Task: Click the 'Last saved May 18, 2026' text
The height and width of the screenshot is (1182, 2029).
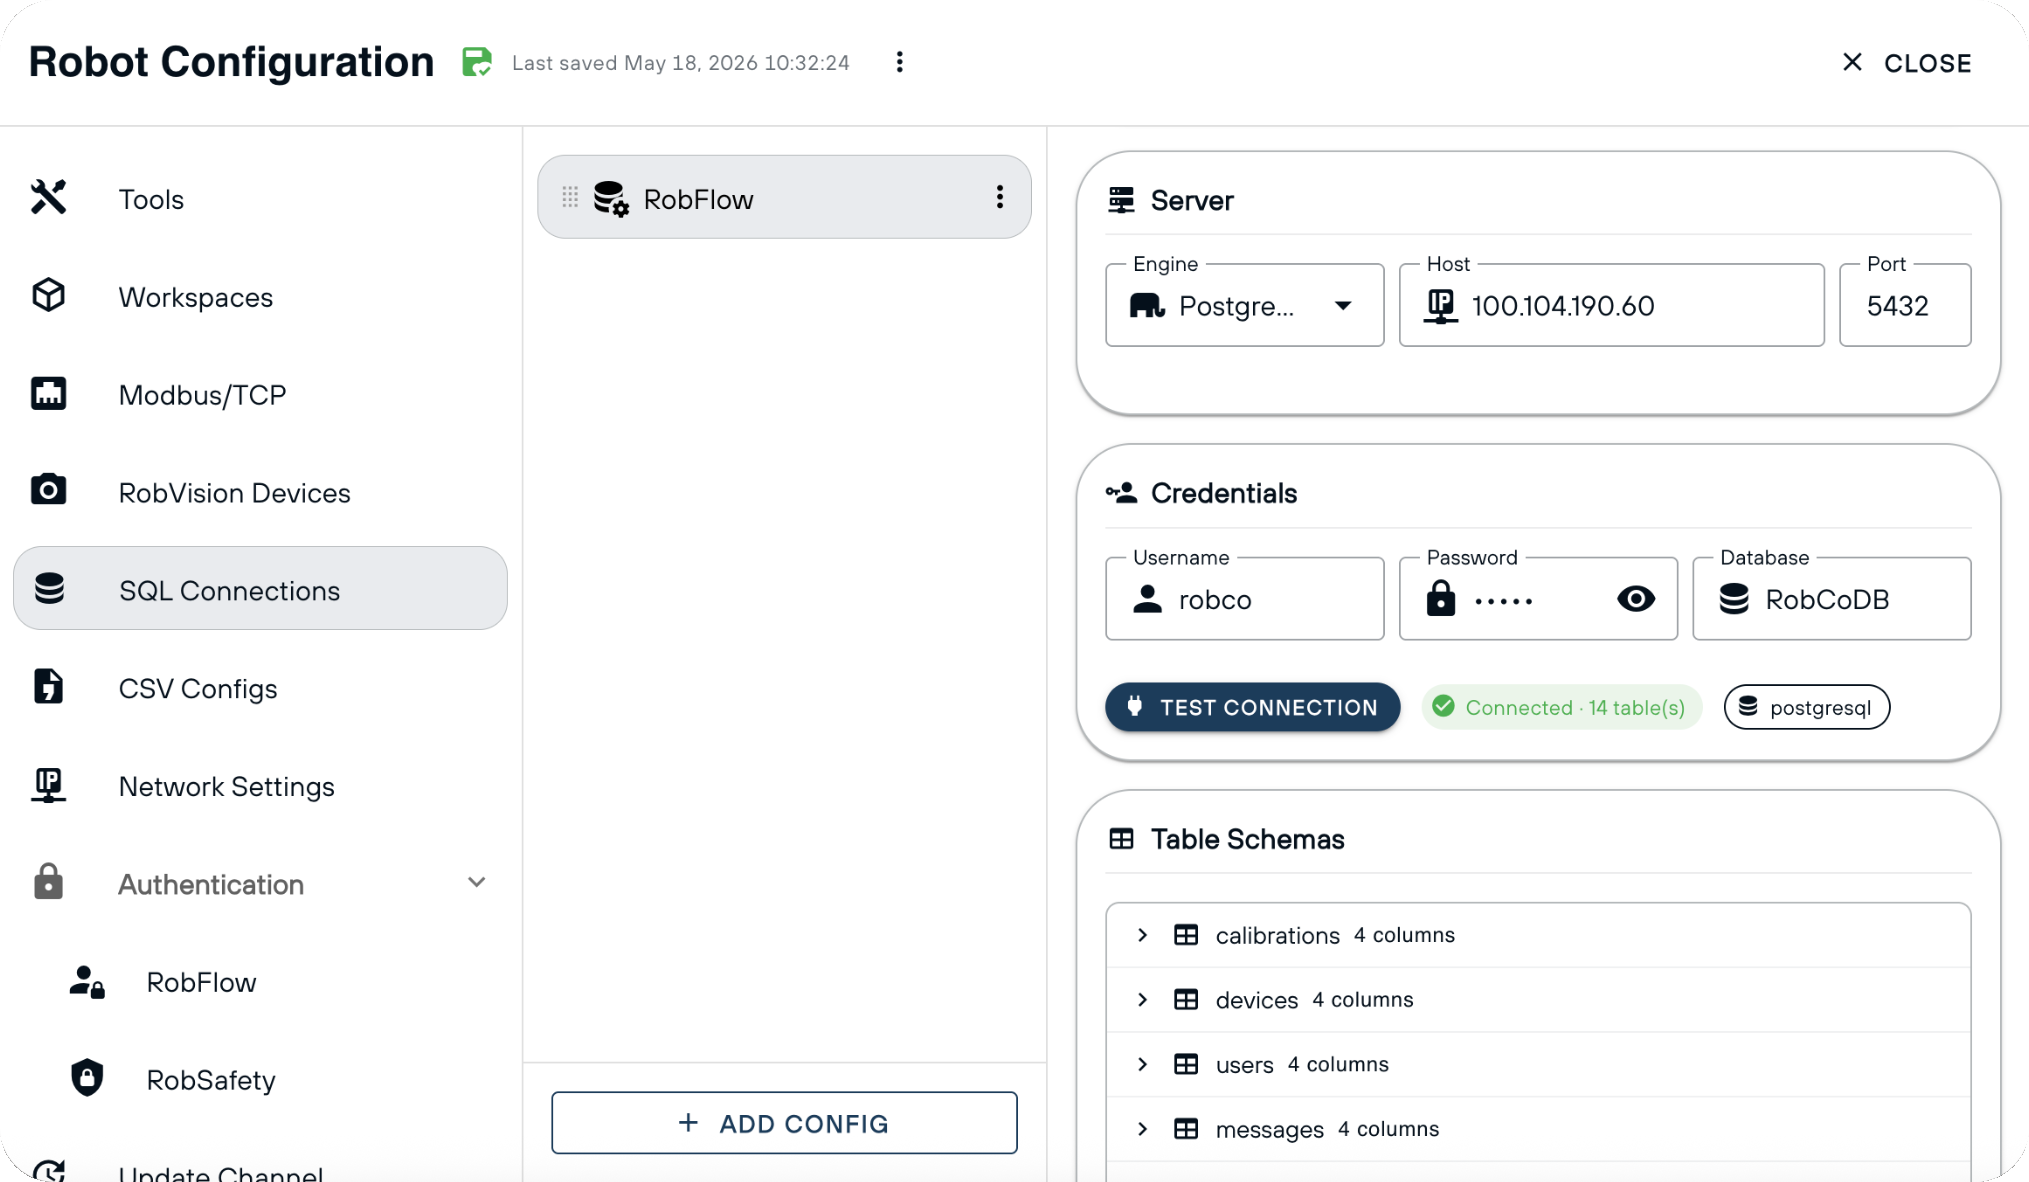Action: pyautogui.click(x=680, y=63)
